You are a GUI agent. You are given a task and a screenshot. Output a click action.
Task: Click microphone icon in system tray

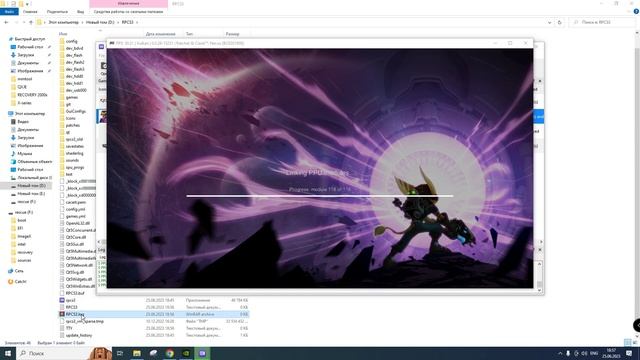point(568,353)
